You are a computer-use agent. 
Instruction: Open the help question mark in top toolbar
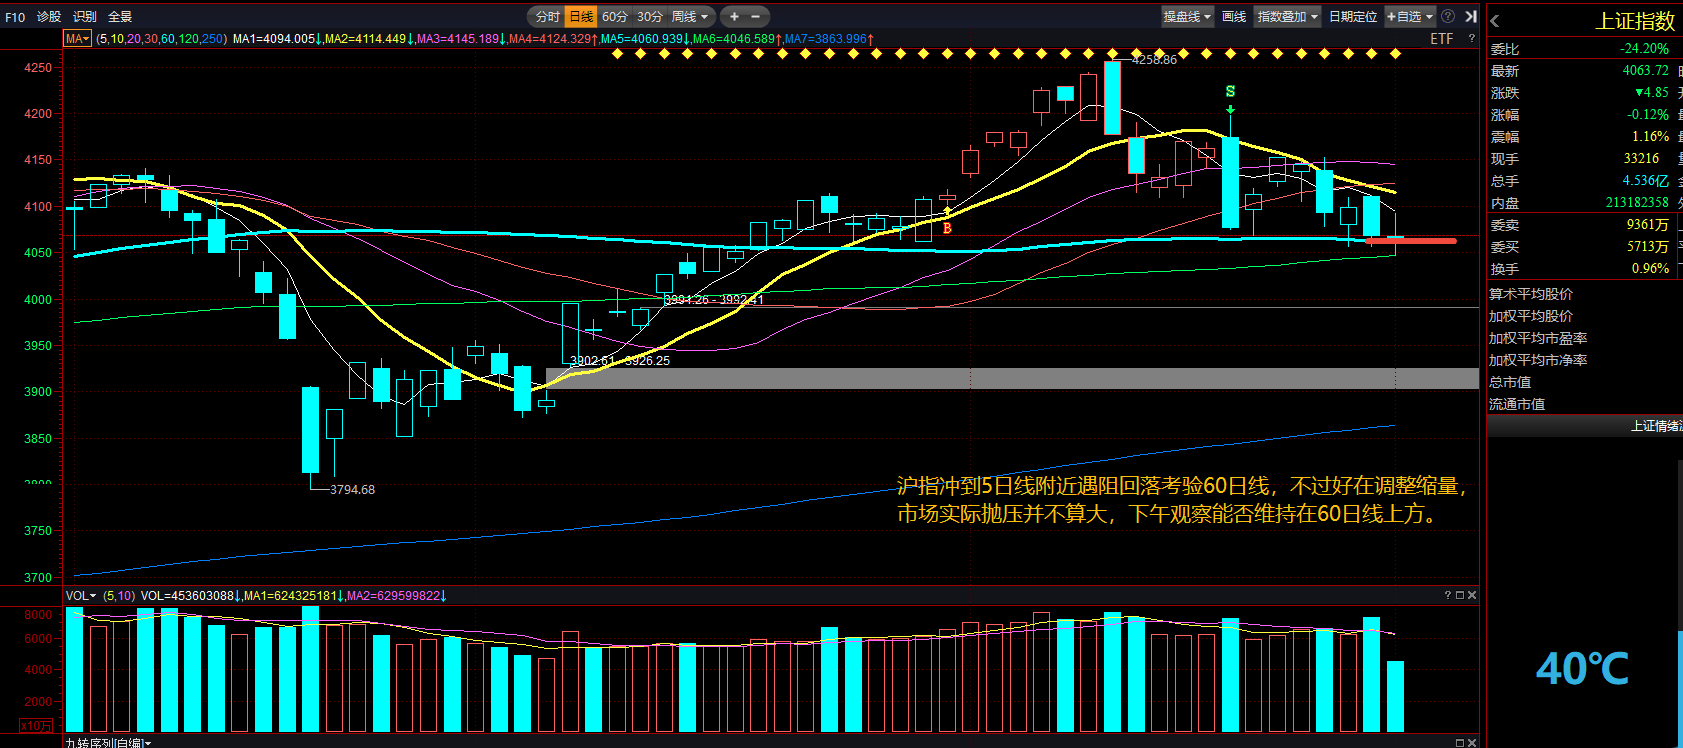coord(1448,17)
